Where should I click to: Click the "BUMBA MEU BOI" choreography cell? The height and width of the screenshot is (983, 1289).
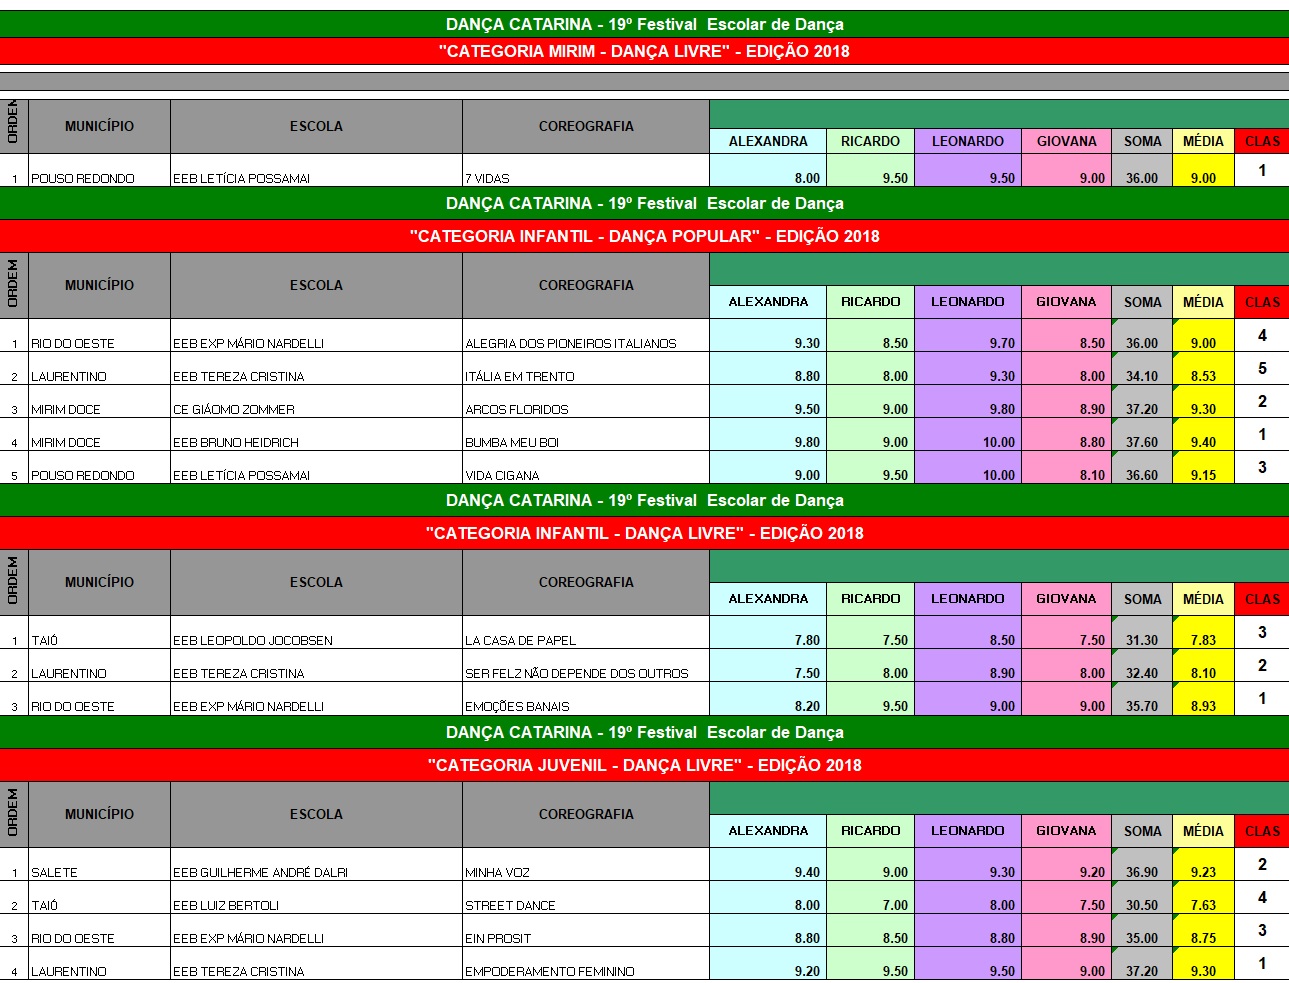(x=585, y=436)
